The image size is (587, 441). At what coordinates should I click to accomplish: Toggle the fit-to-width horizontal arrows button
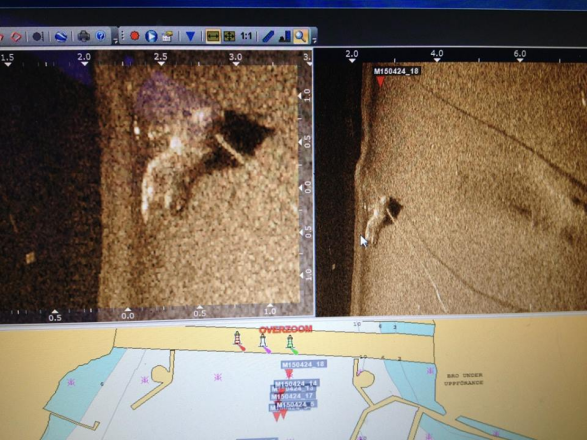pos(213,36)
